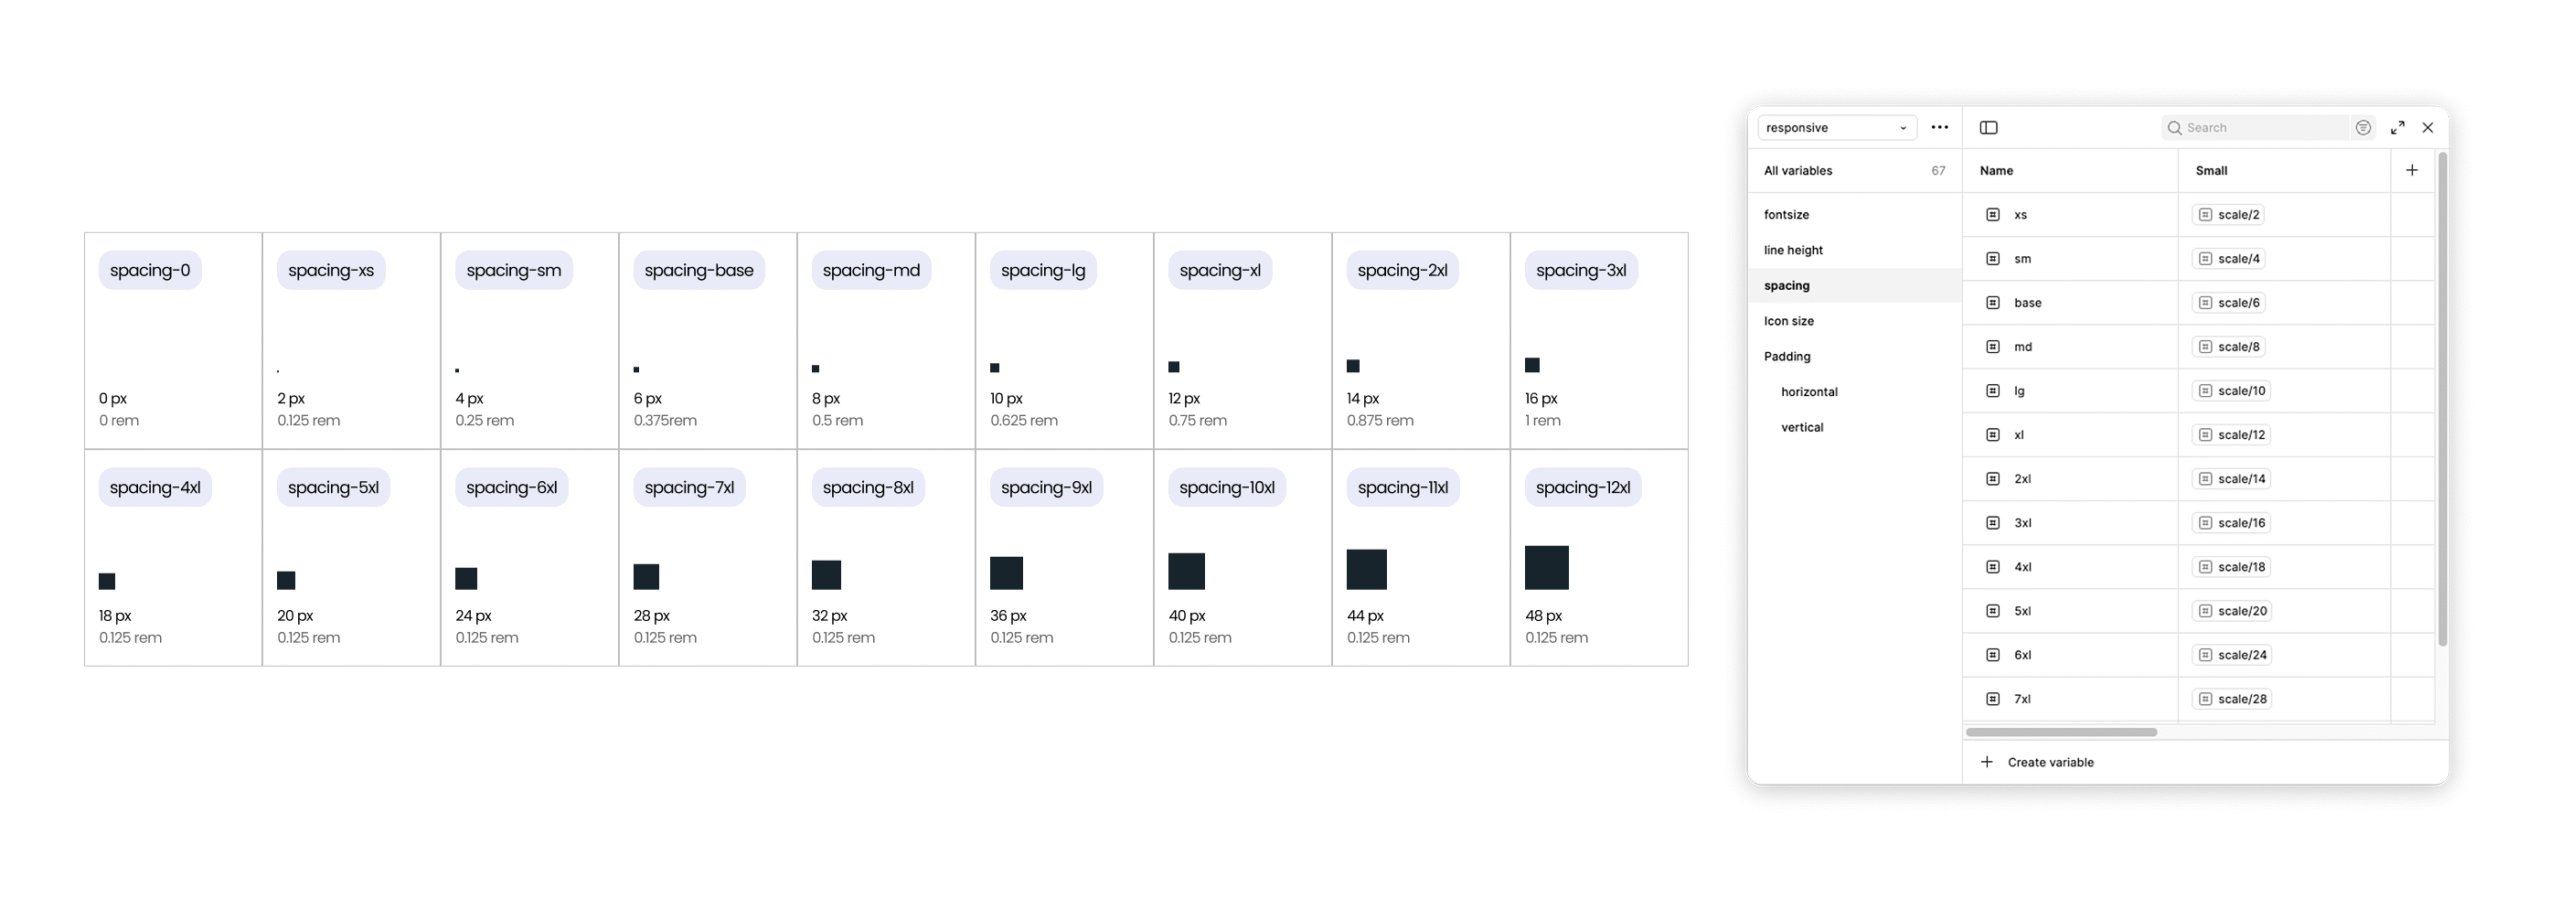
Task: Select the fontsize group in the sidebar
Action: tap(1786, 215)
